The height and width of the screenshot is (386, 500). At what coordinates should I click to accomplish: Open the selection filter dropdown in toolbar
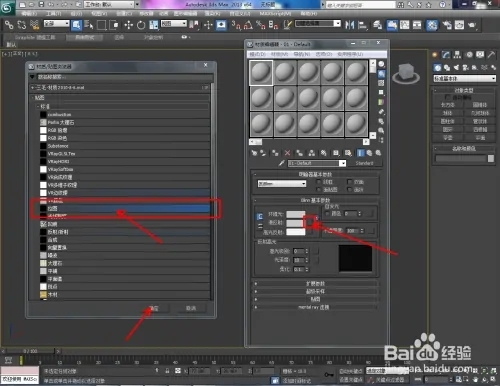[x=57, y=24]
